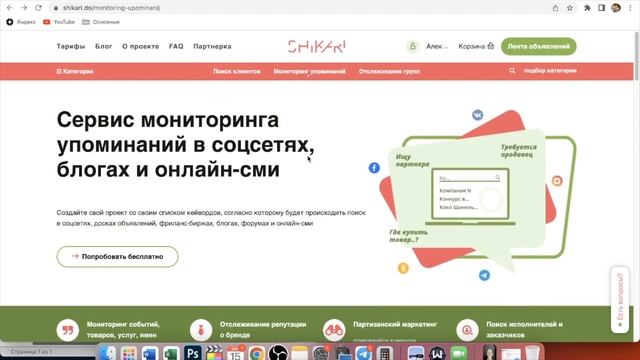Open the browser side panel icon

click(601, 8)
